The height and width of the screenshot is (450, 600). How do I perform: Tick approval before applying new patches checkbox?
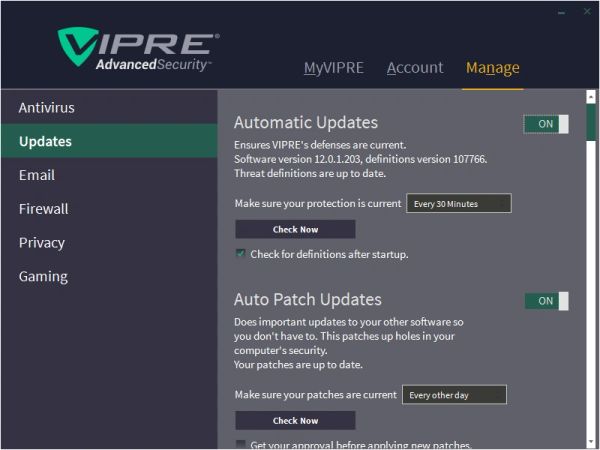point(241,444)
